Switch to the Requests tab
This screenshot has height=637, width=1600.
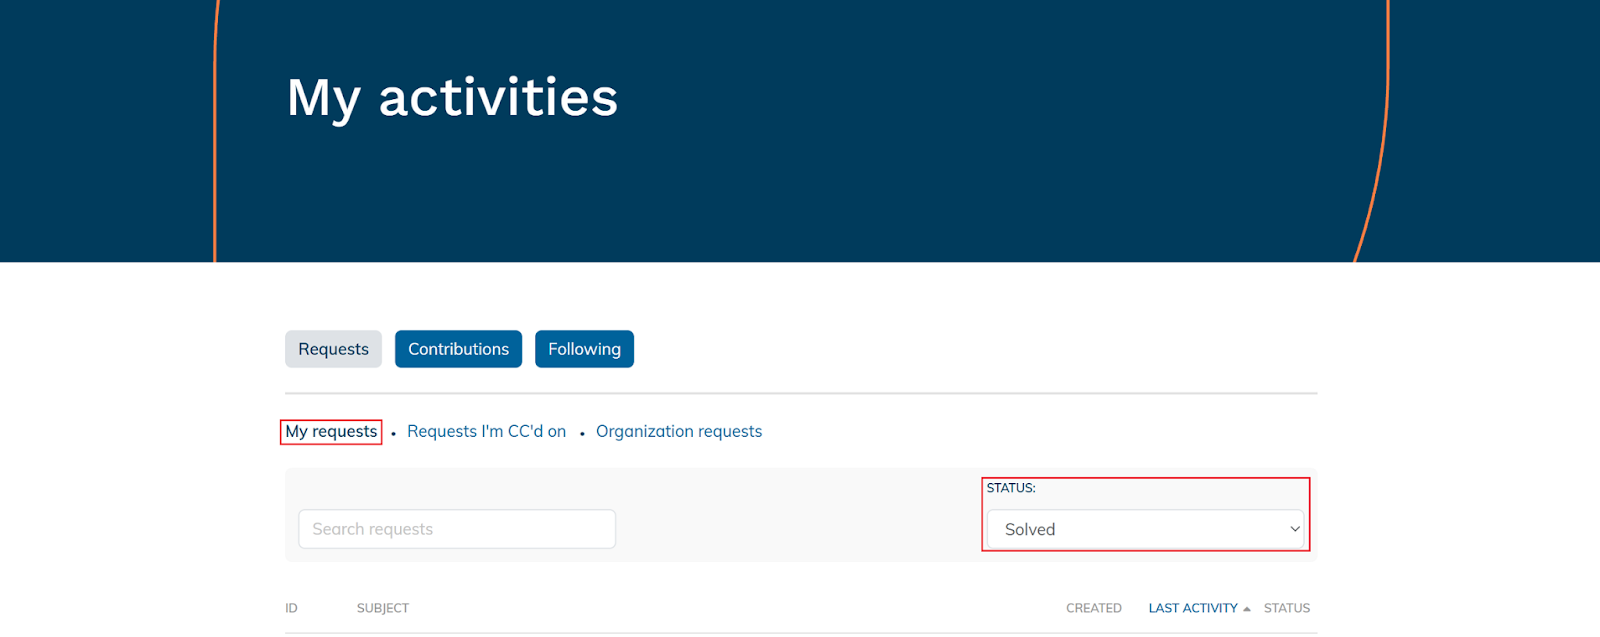tap(333, 349)
